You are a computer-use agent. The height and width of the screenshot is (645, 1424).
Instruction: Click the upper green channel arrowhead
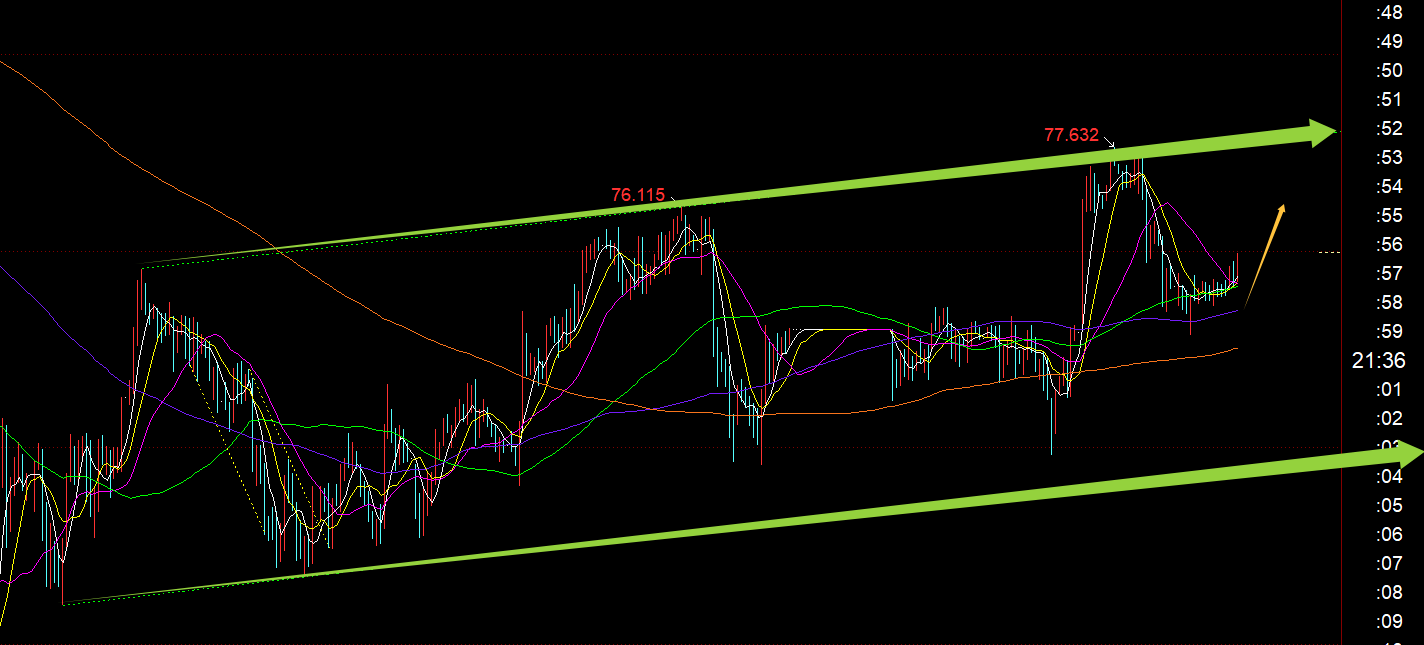coord(1322,130)
